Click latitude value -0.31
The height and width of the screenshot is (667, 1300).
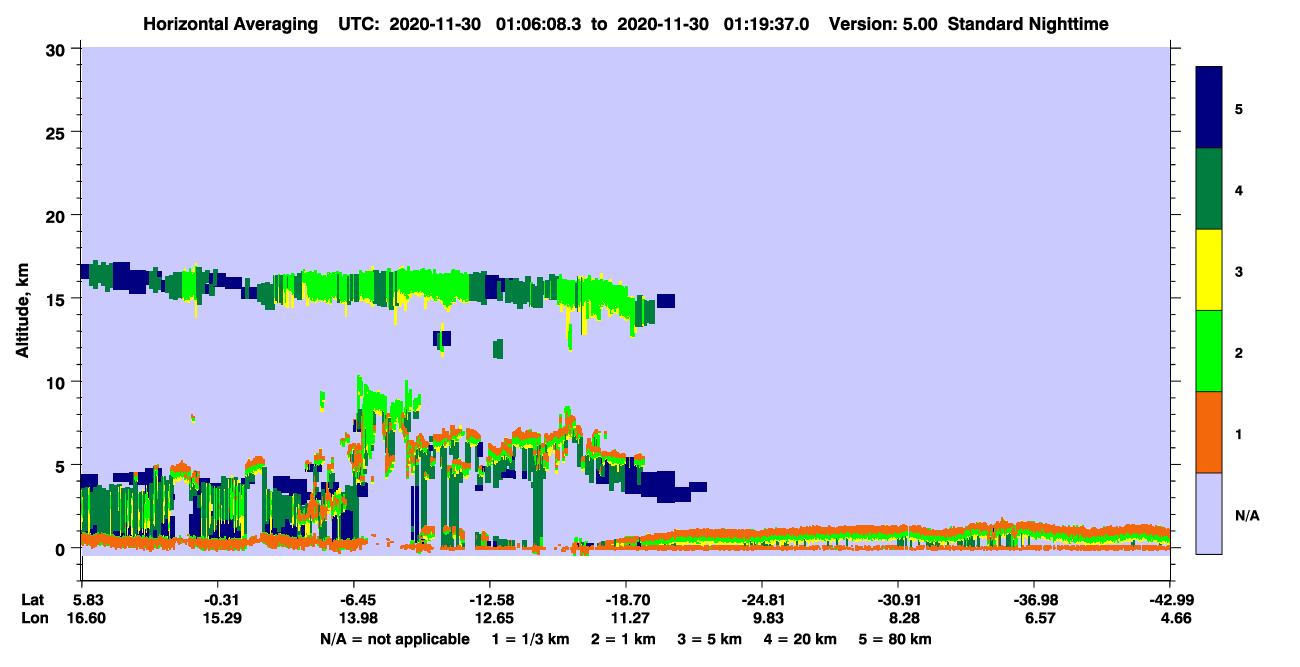tap(217, 600)
